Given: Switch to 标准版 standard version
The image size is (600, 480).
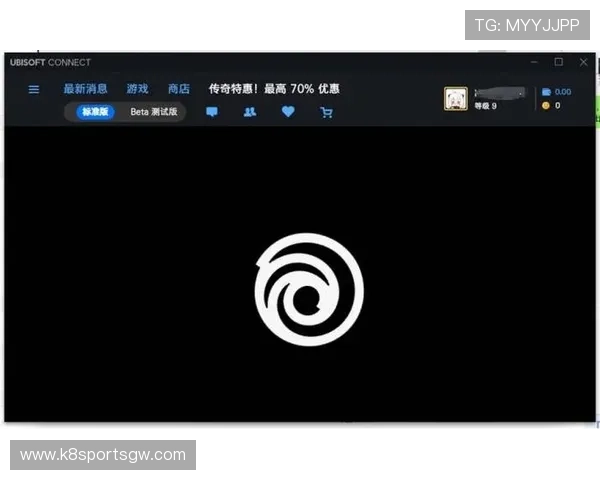Looking at the screenshot, I should (95, 112).
